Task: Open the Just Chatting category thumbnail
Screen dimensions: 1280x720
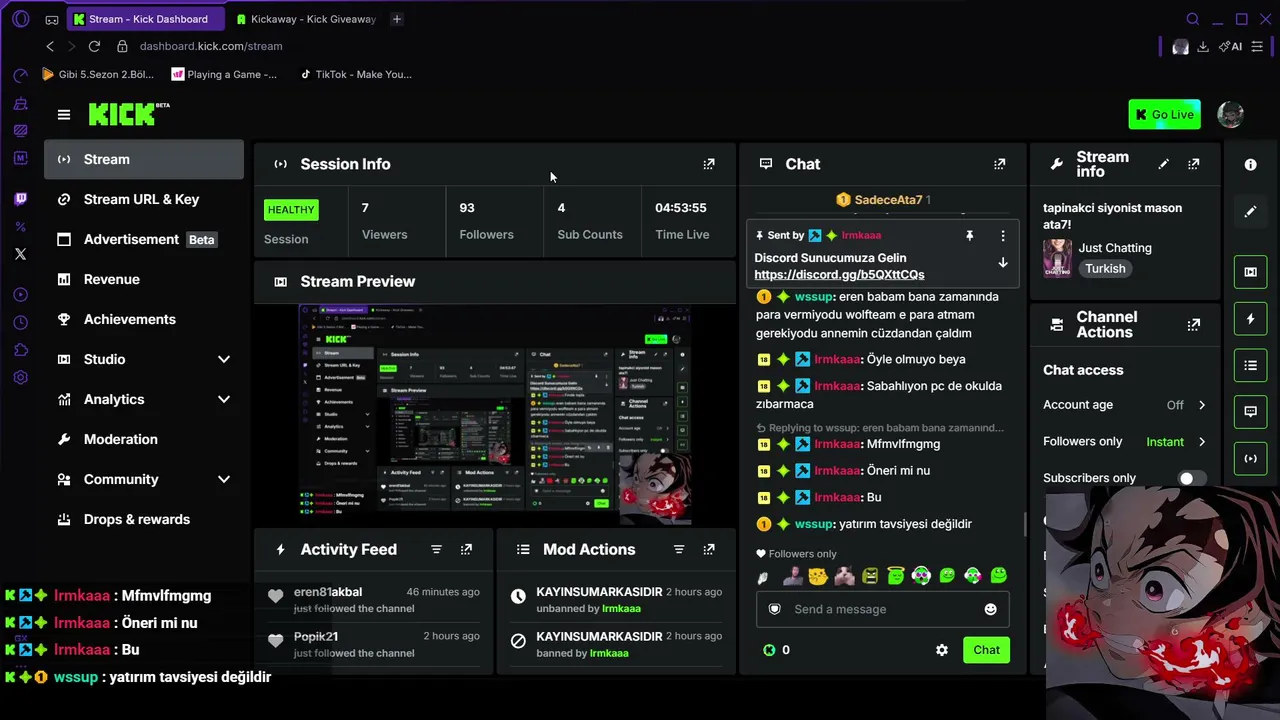Action: tap(1057, 258)
